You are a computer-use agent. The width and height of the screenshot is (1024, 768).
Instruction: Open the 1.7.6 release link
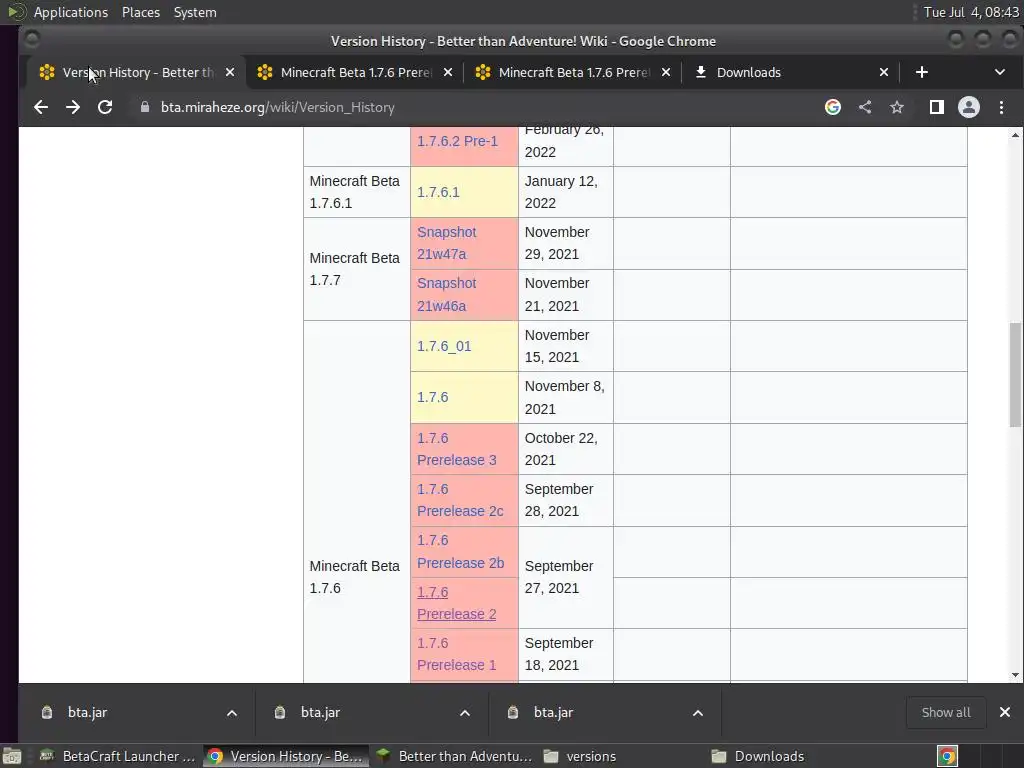click(432, 397)
